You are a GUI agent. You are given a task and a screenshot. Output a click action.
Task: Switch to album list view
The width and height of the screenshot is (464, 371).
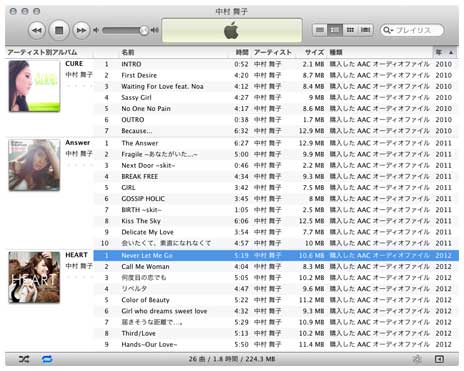pos(335,30)
